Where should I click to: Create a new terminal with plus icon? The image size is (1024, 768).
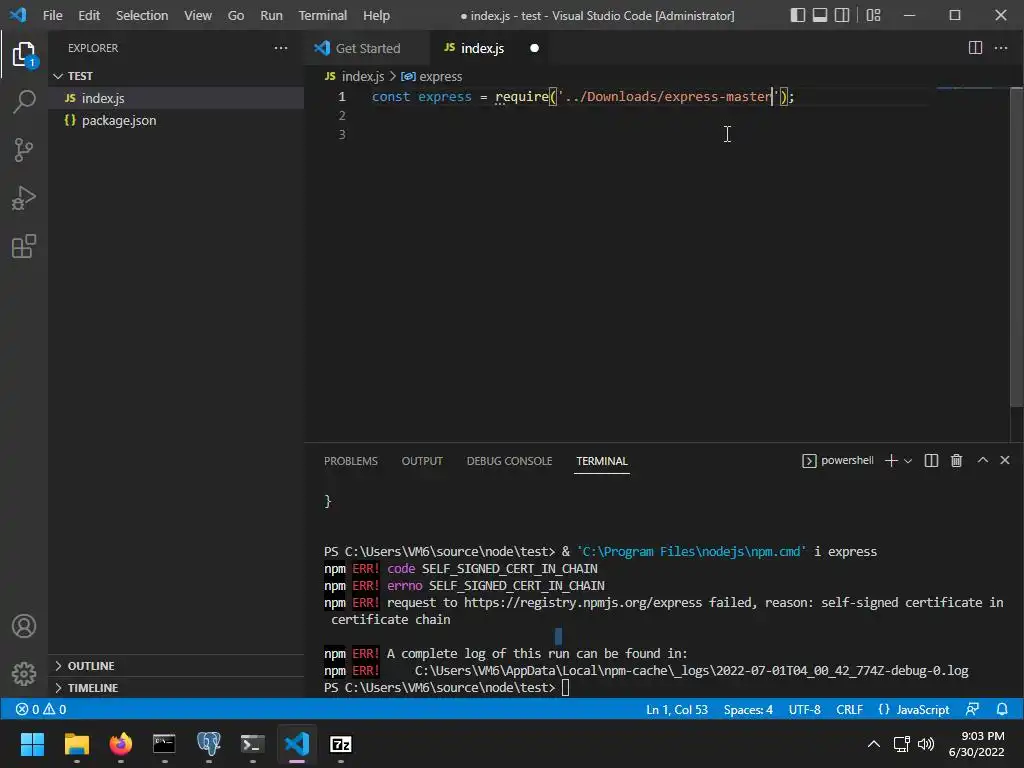point(891,460)
